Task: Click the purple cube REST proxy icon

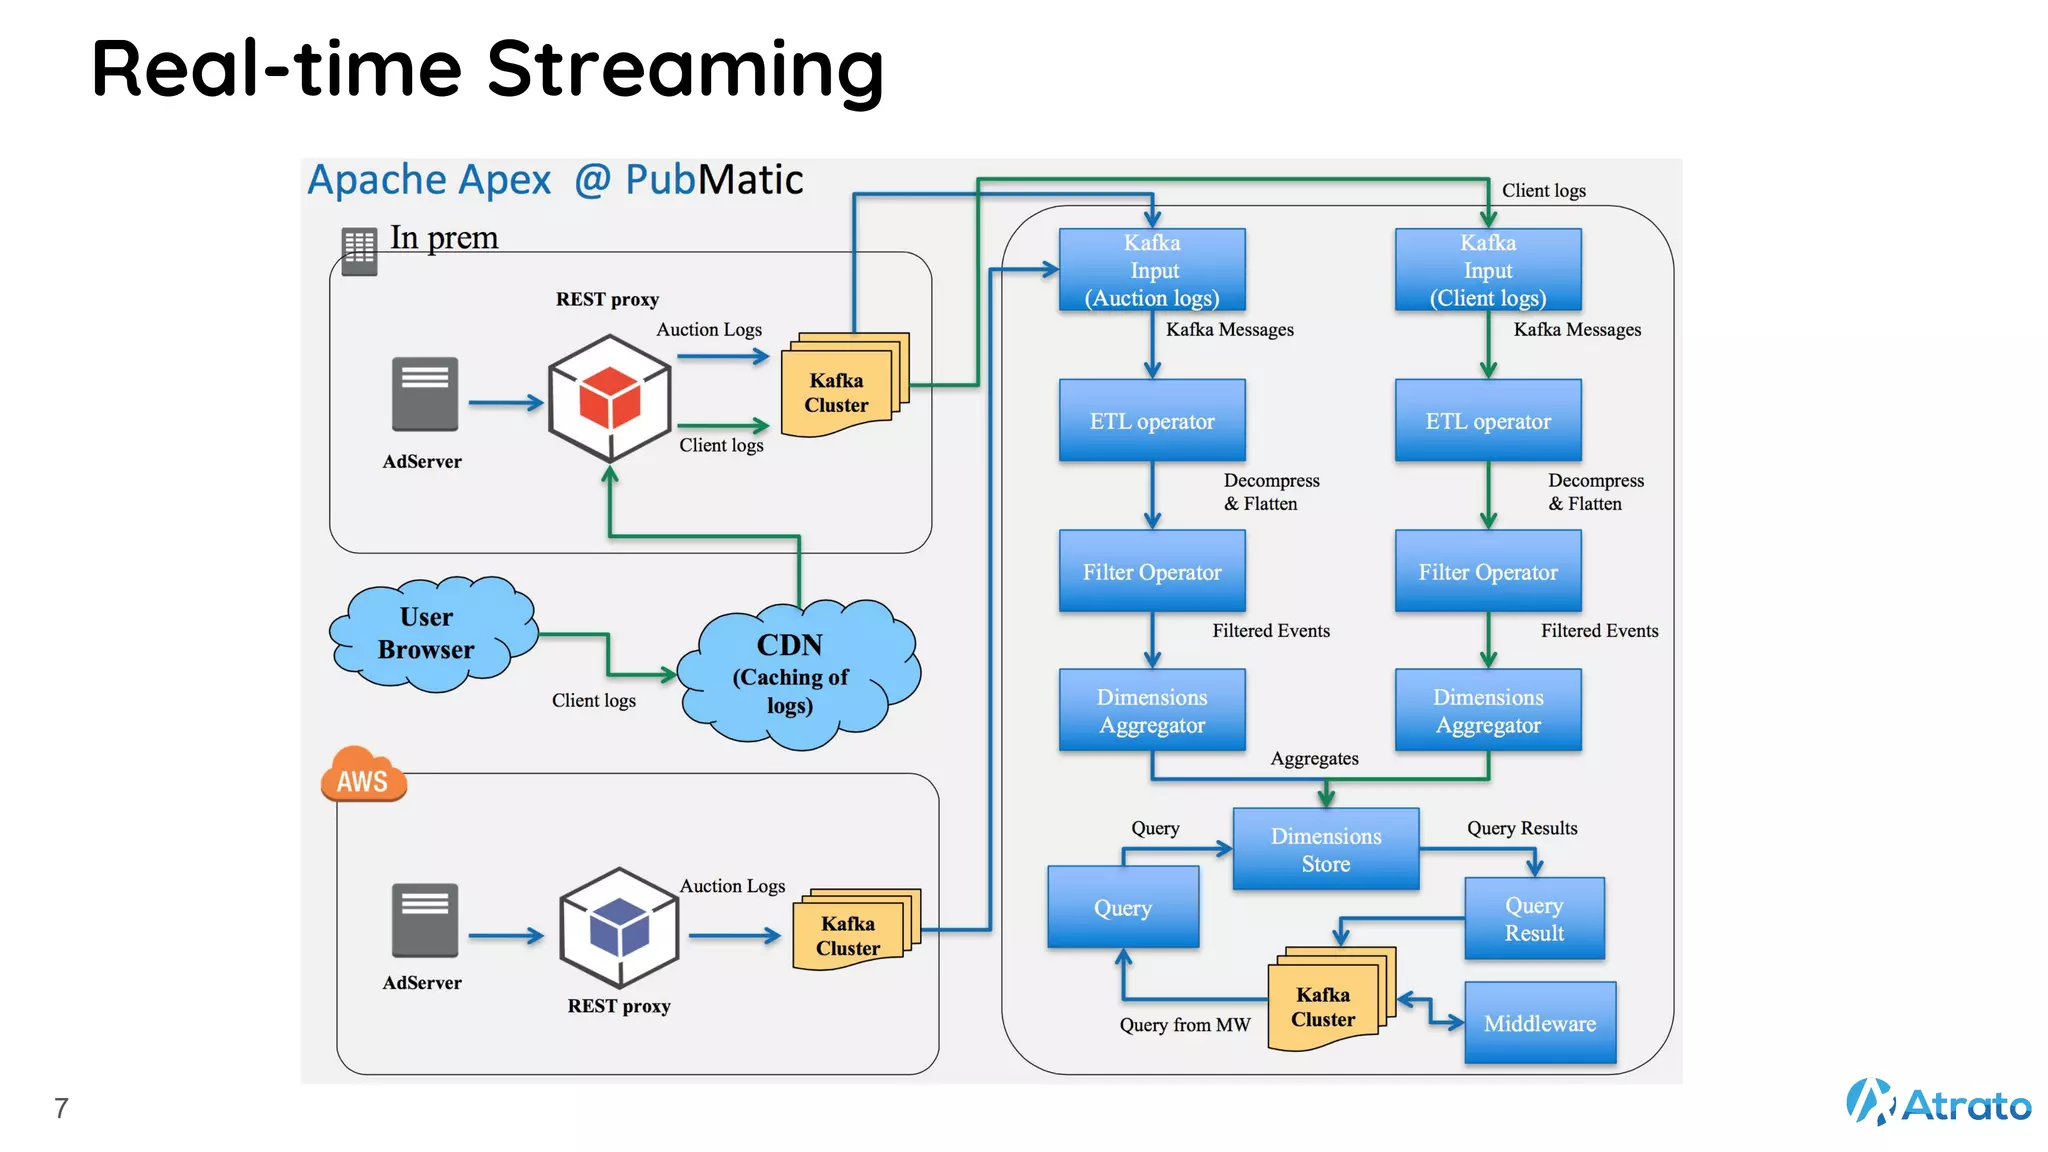Action: pos(619,927)
